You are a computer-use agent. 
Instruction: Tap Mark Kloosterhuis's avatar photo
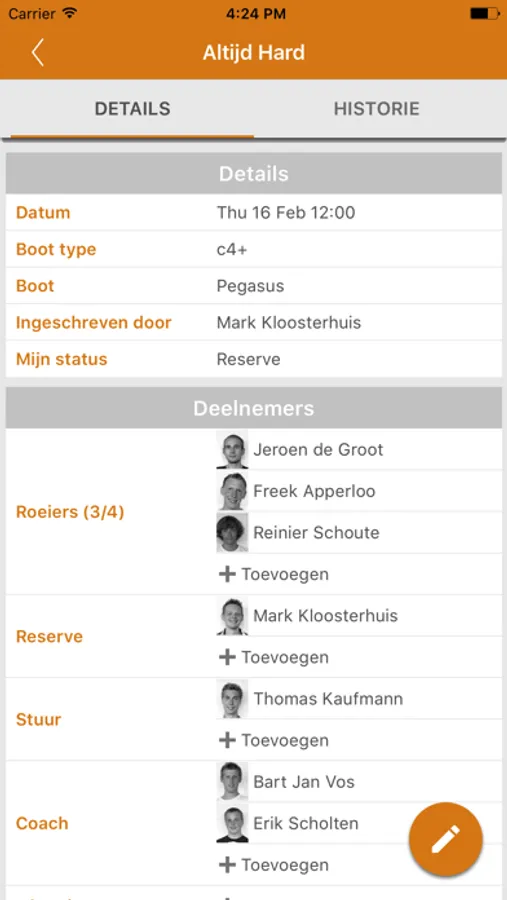[x=232, y=616]
